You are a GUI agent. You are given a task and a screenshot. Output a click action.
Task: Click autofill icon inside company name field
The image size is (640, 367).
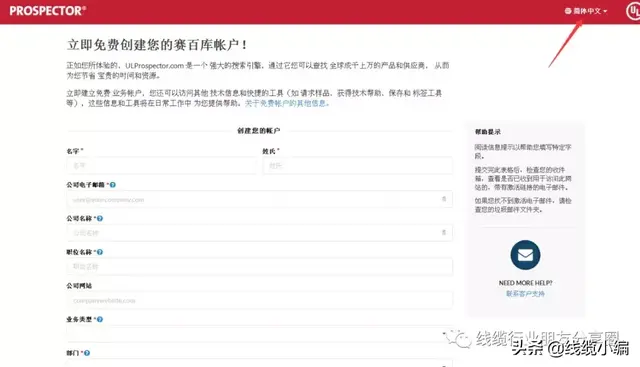click(x=444, y=233)
